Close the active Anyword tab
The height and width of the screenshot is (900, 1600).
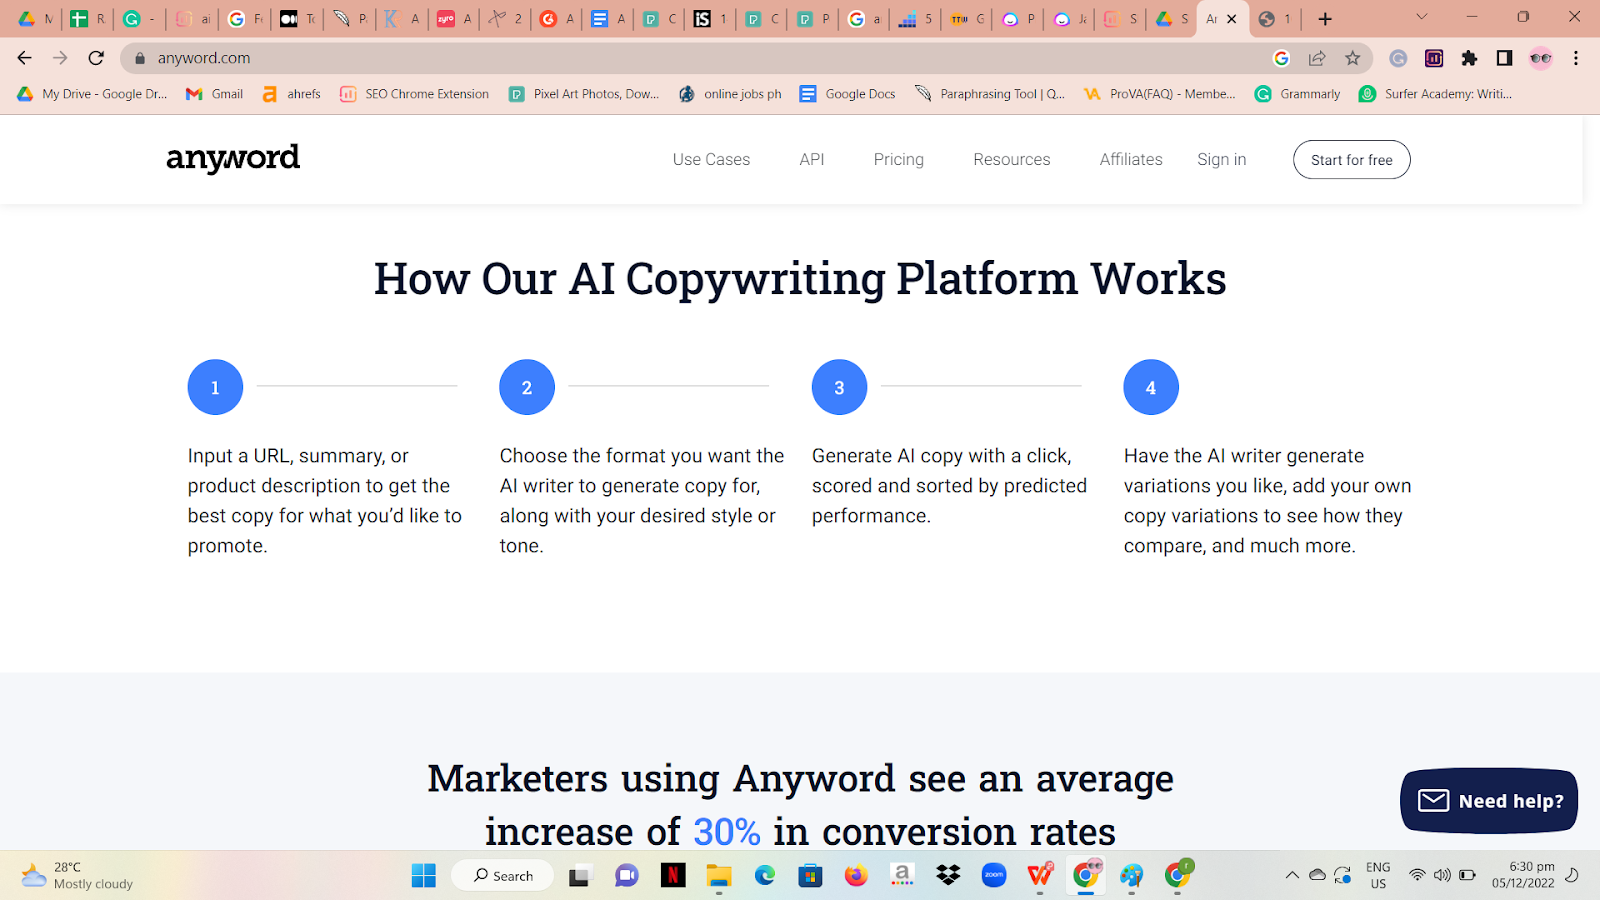pyautogui.click(x=1232, y=19)
